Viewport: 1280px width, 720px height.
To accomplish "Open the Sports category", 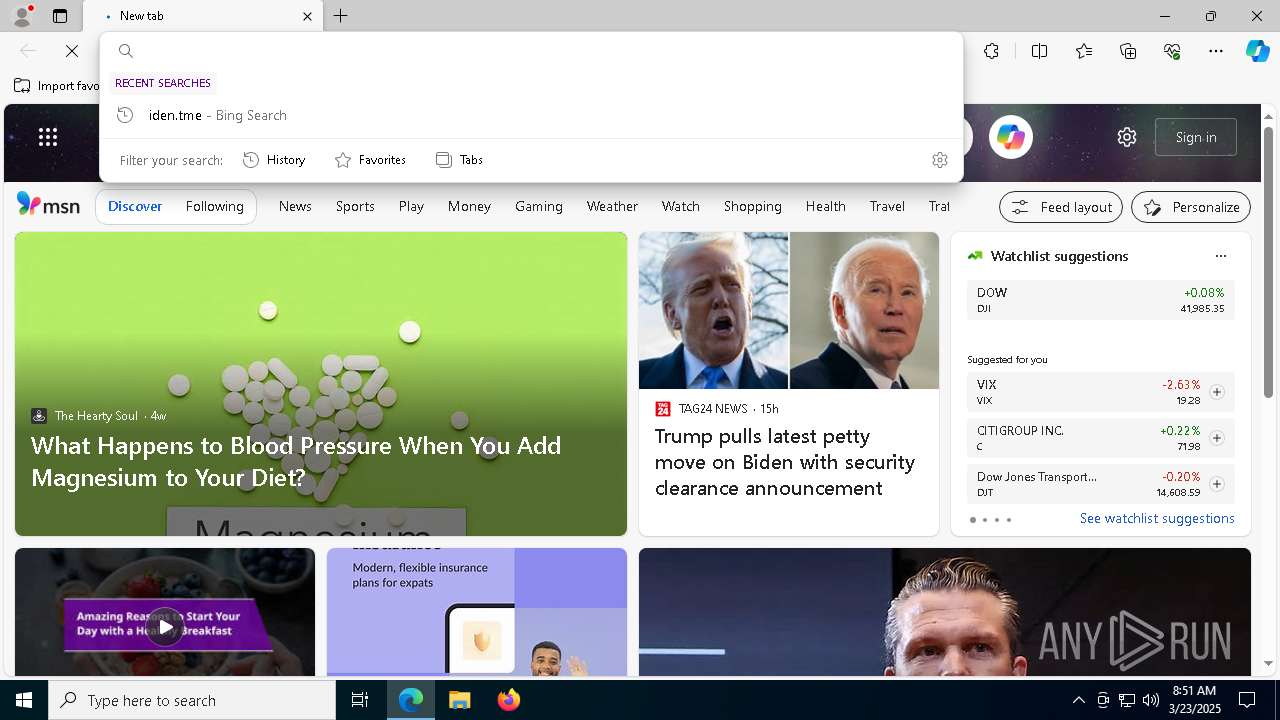I will (x=355, y=206).
